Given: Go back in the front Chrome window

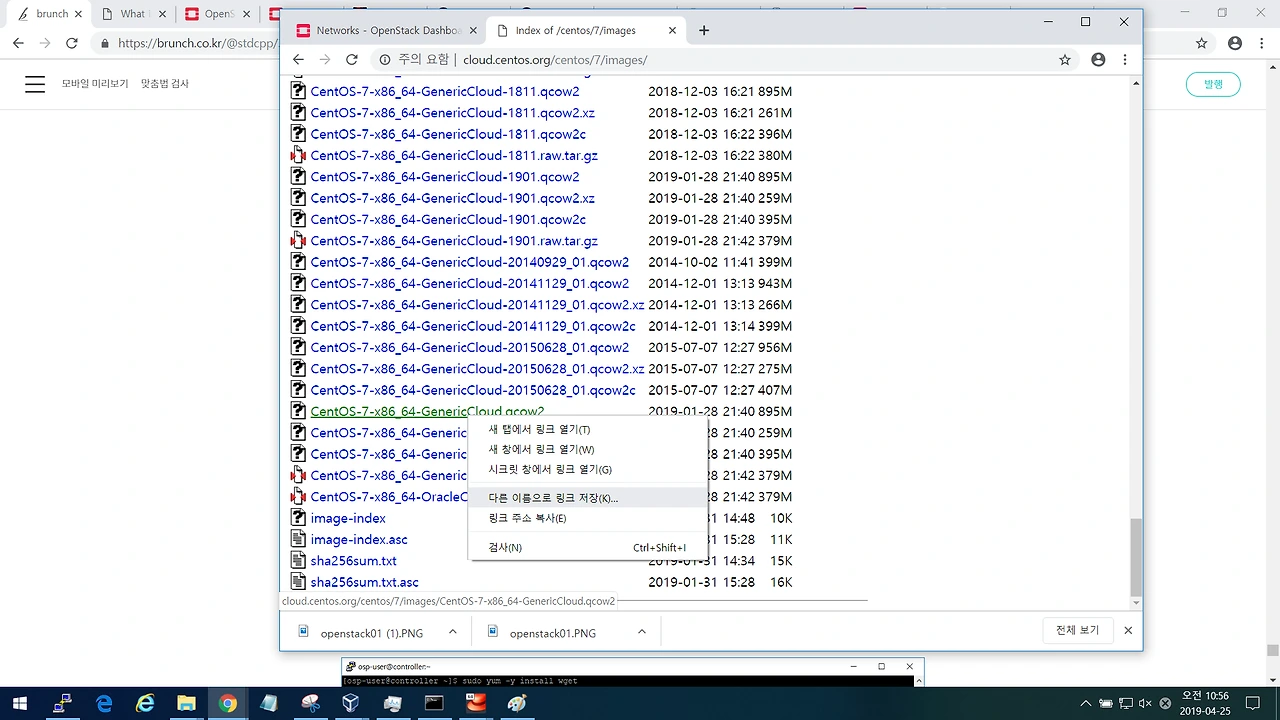Looking at the screenshot, I should point(298,60).
